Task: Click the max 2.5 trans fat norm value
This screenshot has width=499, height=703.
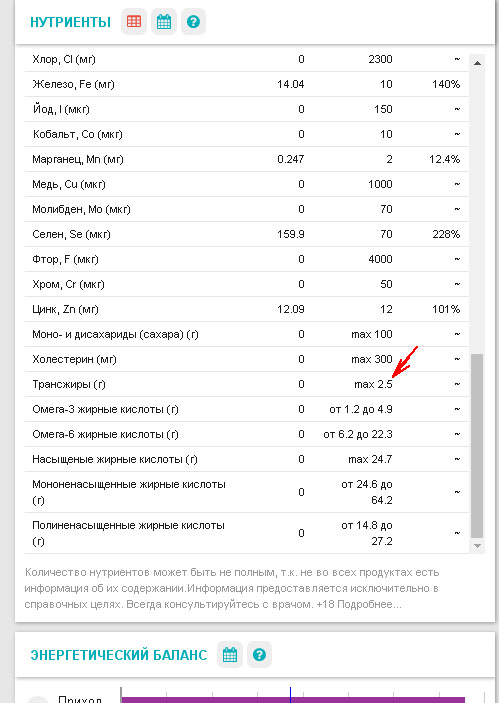Action: (373, 384)
